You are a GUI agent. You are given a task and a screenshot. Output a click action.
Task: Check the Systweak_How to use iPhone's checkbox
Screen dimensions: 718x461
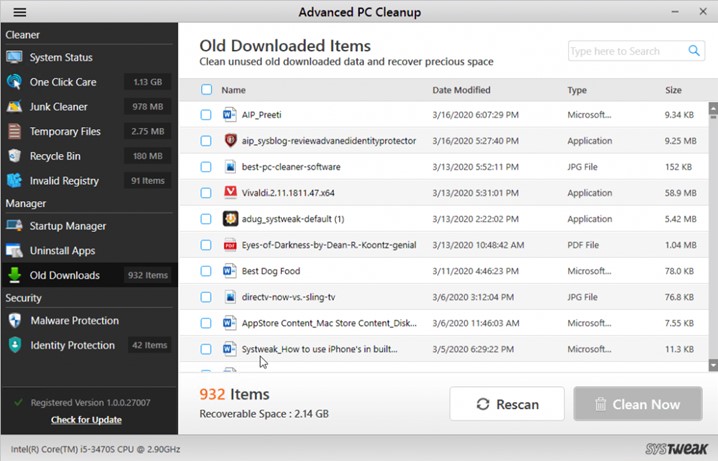point(206,349)
